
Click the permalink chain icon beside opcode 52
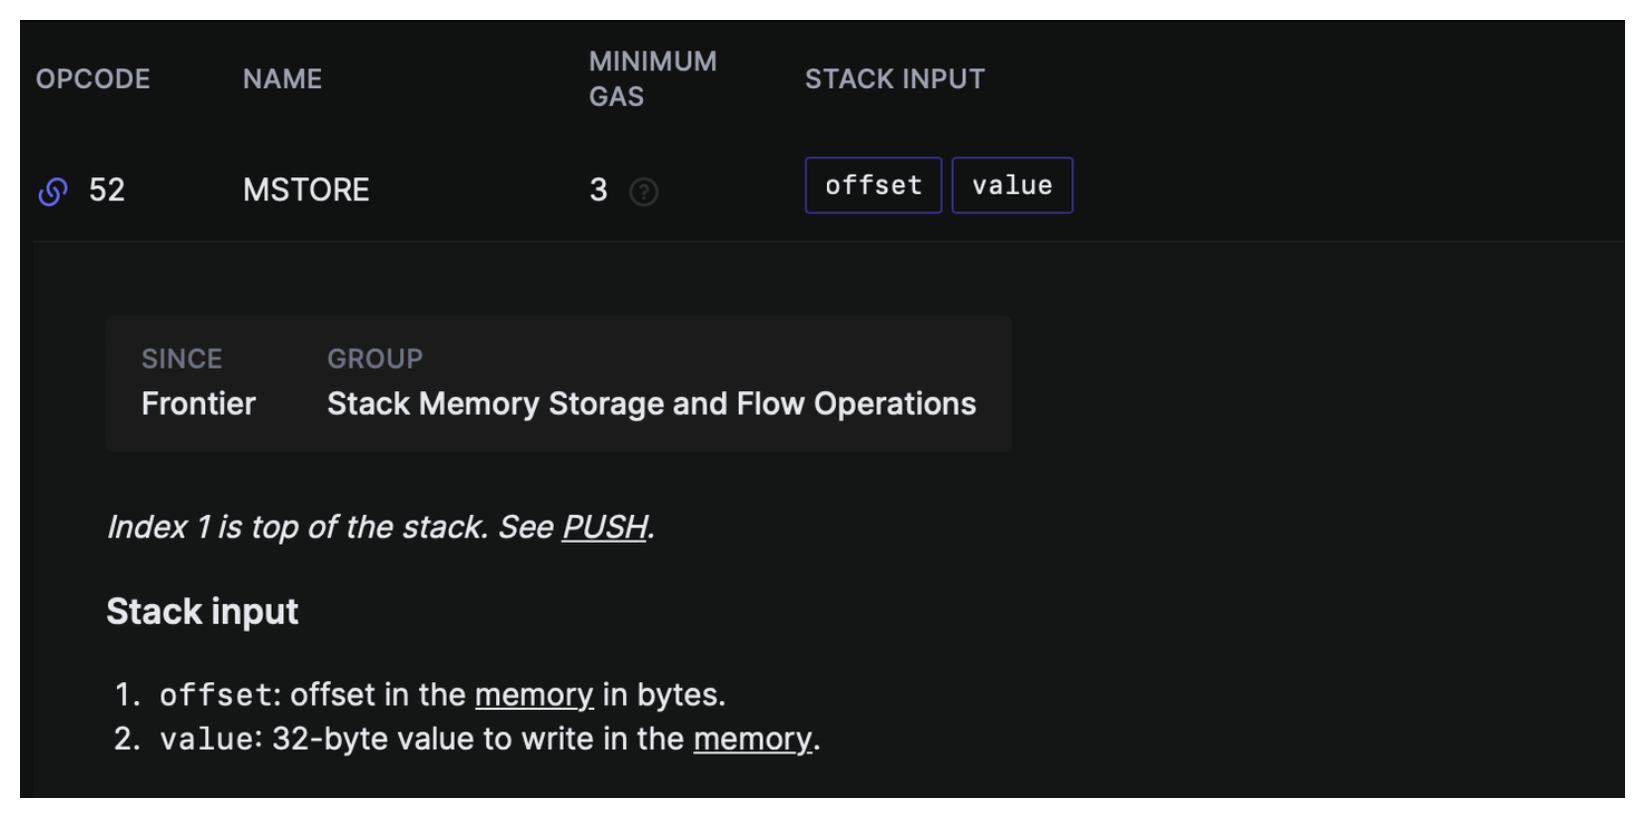tap(53, 191)
